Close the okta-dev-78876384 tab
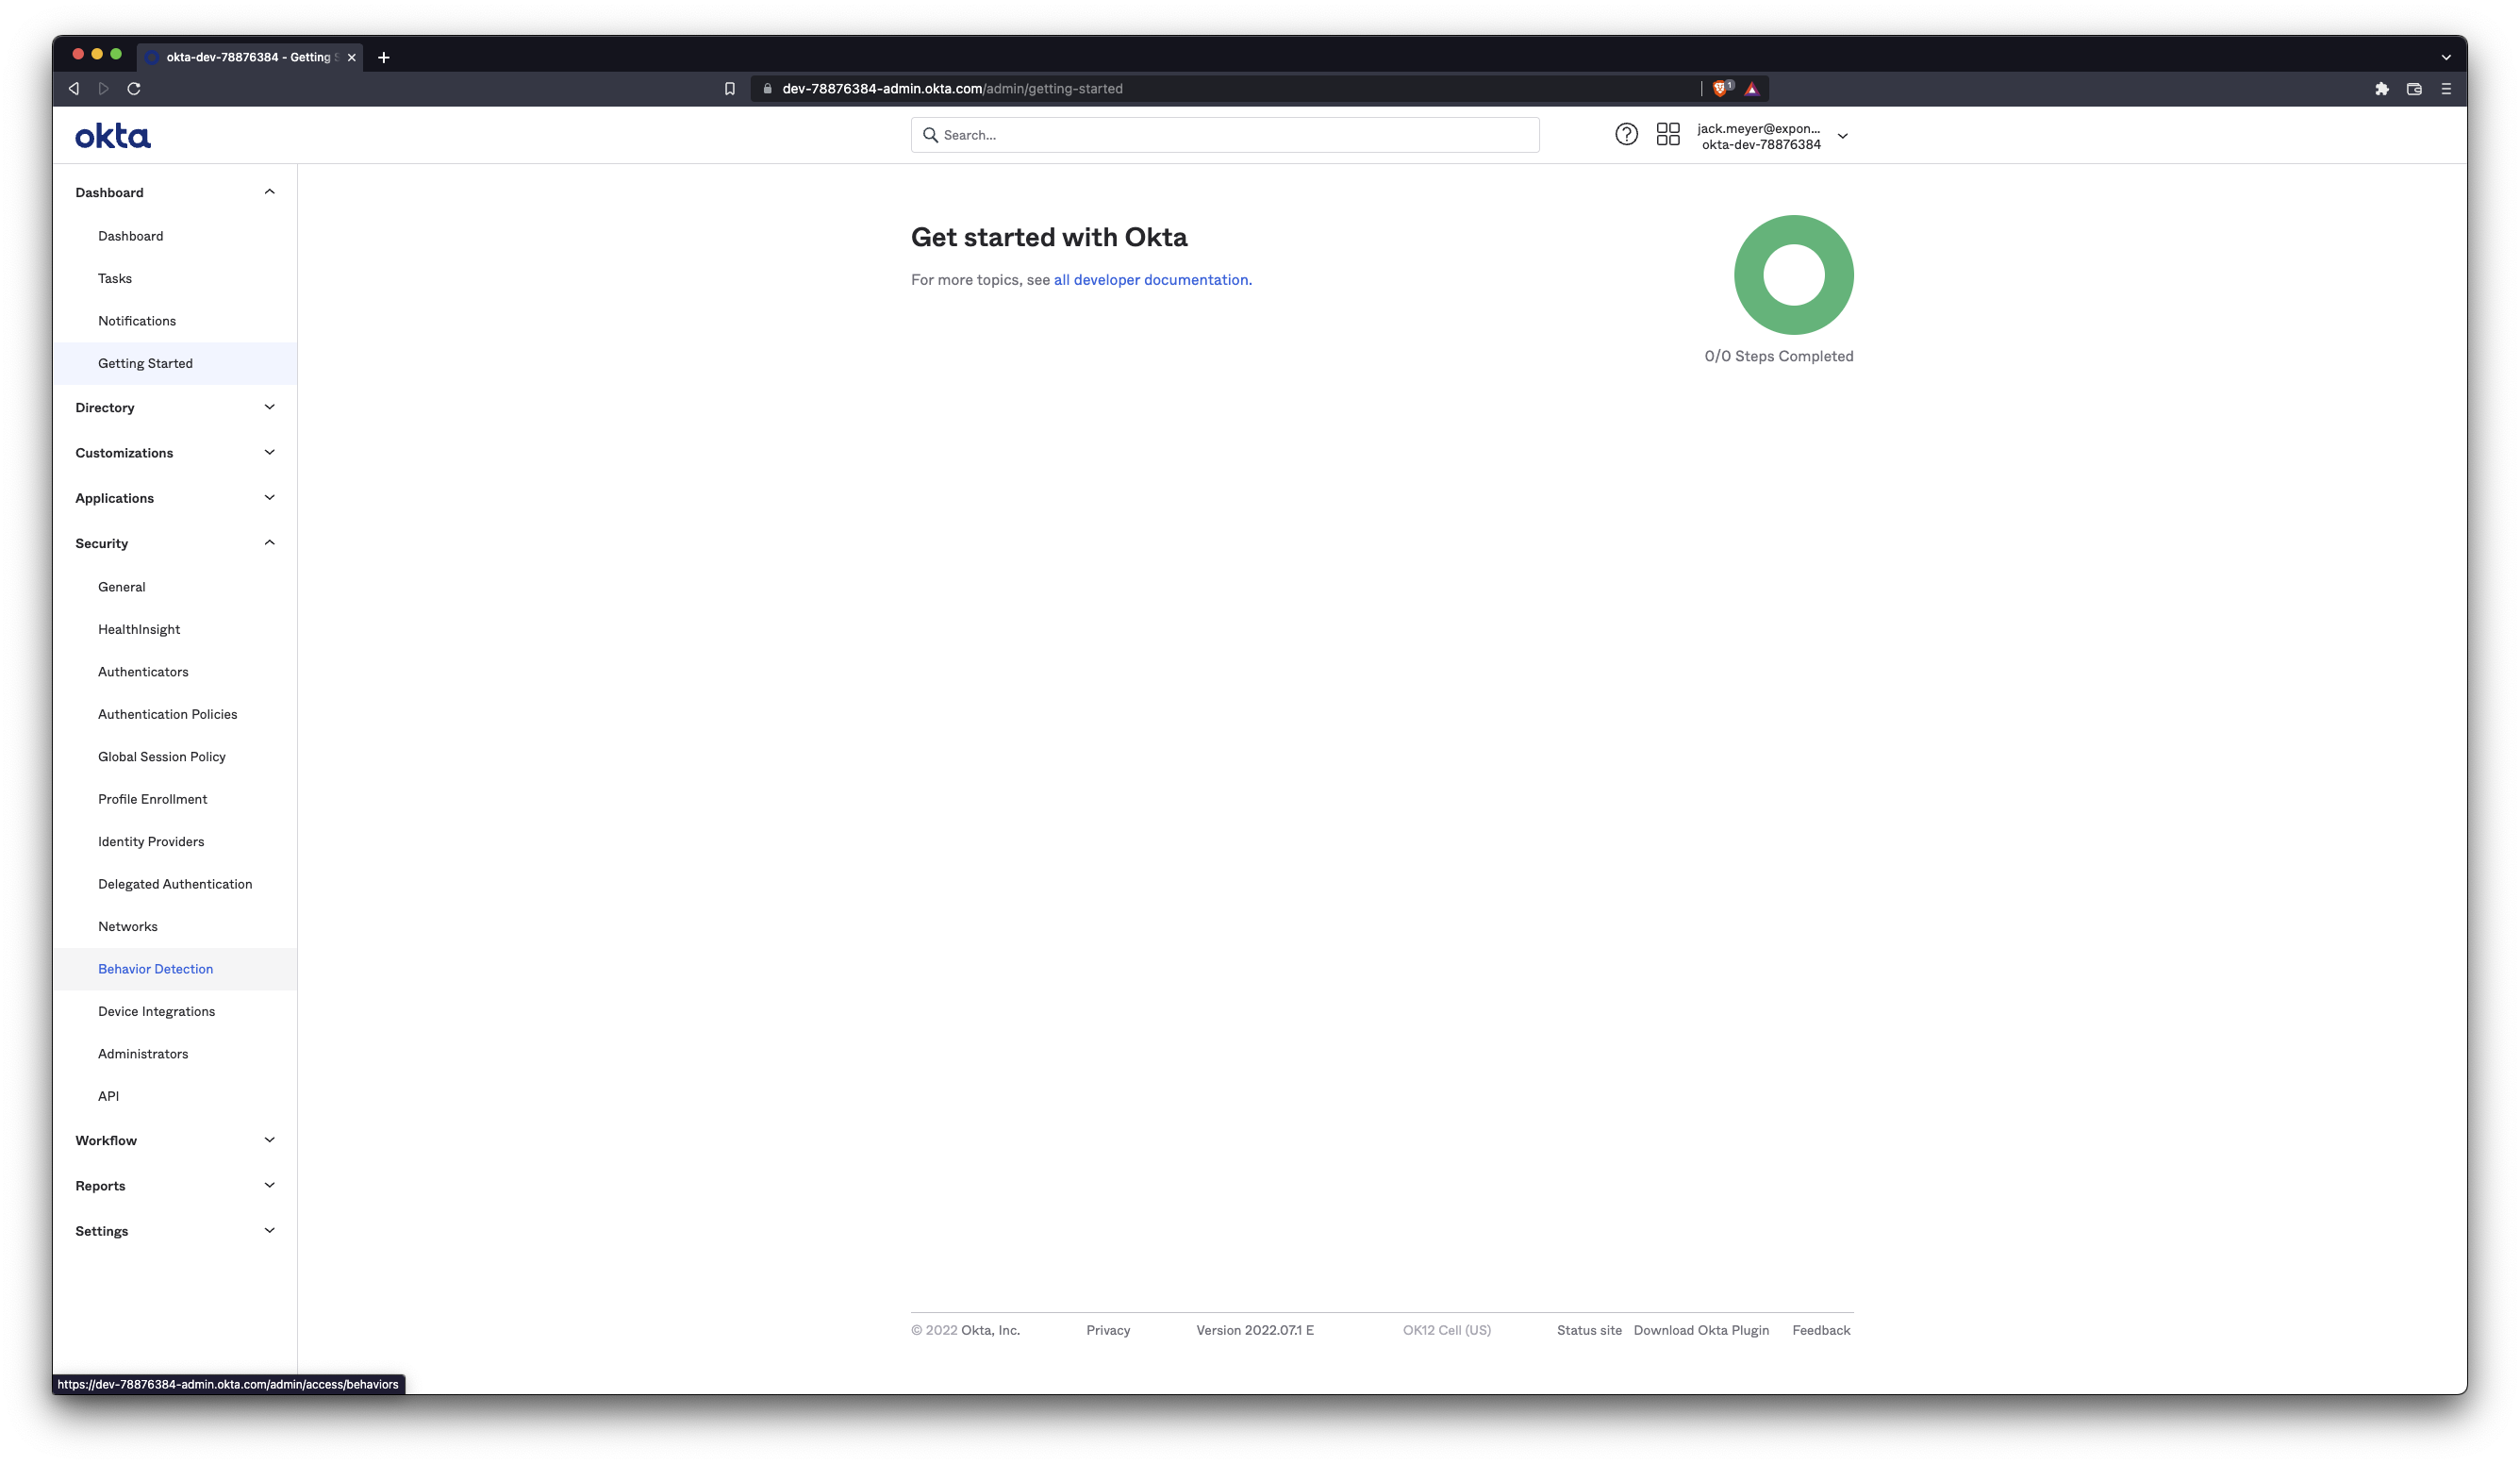This screenshot has height=1464, width=2520. point(352,57)
